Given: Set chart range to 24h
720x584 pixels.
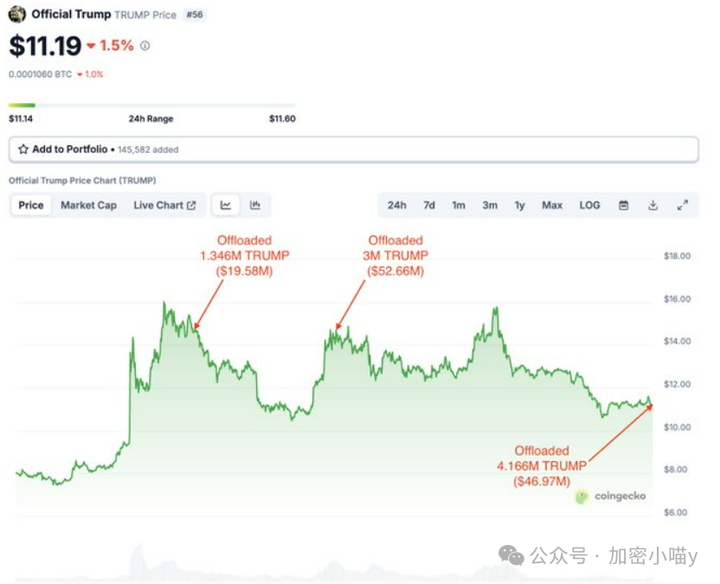Looking at the screenshot, I should (397, 205).
